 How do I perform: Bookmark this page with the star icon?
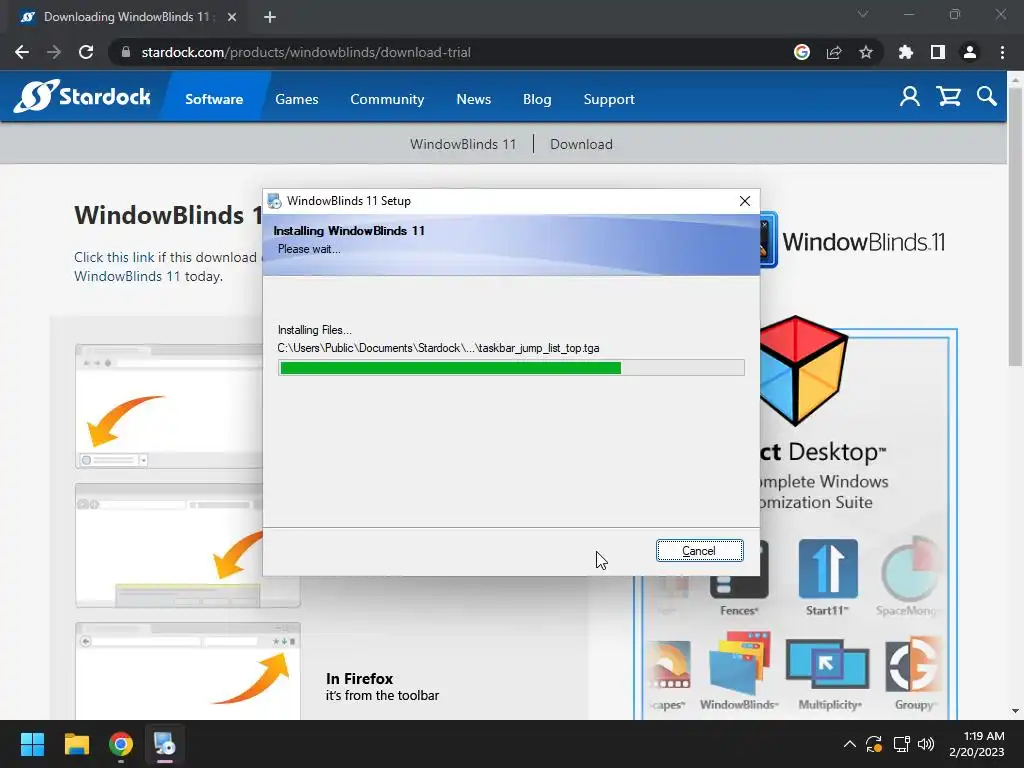click(x=866, y=52)
